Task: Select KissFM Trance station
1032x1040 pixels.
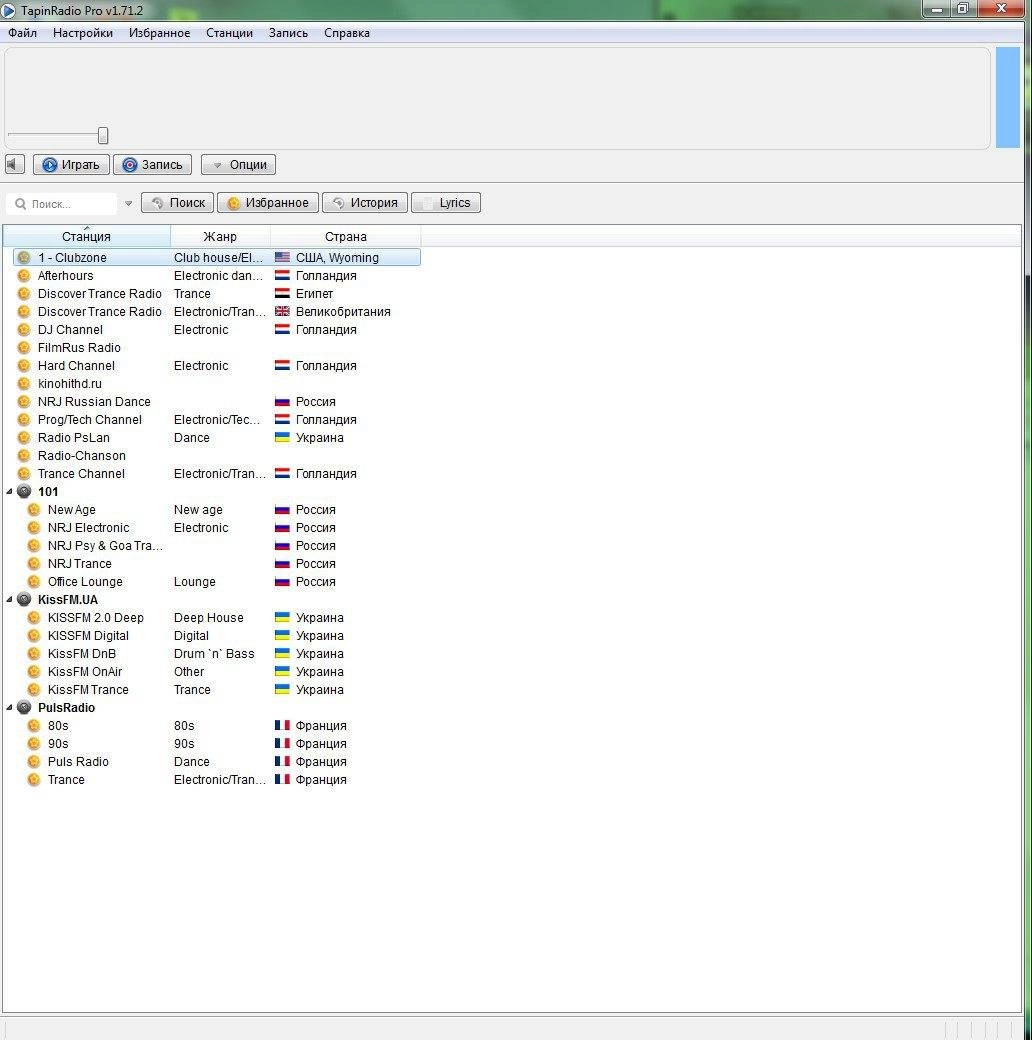Action: click(88, 689)
